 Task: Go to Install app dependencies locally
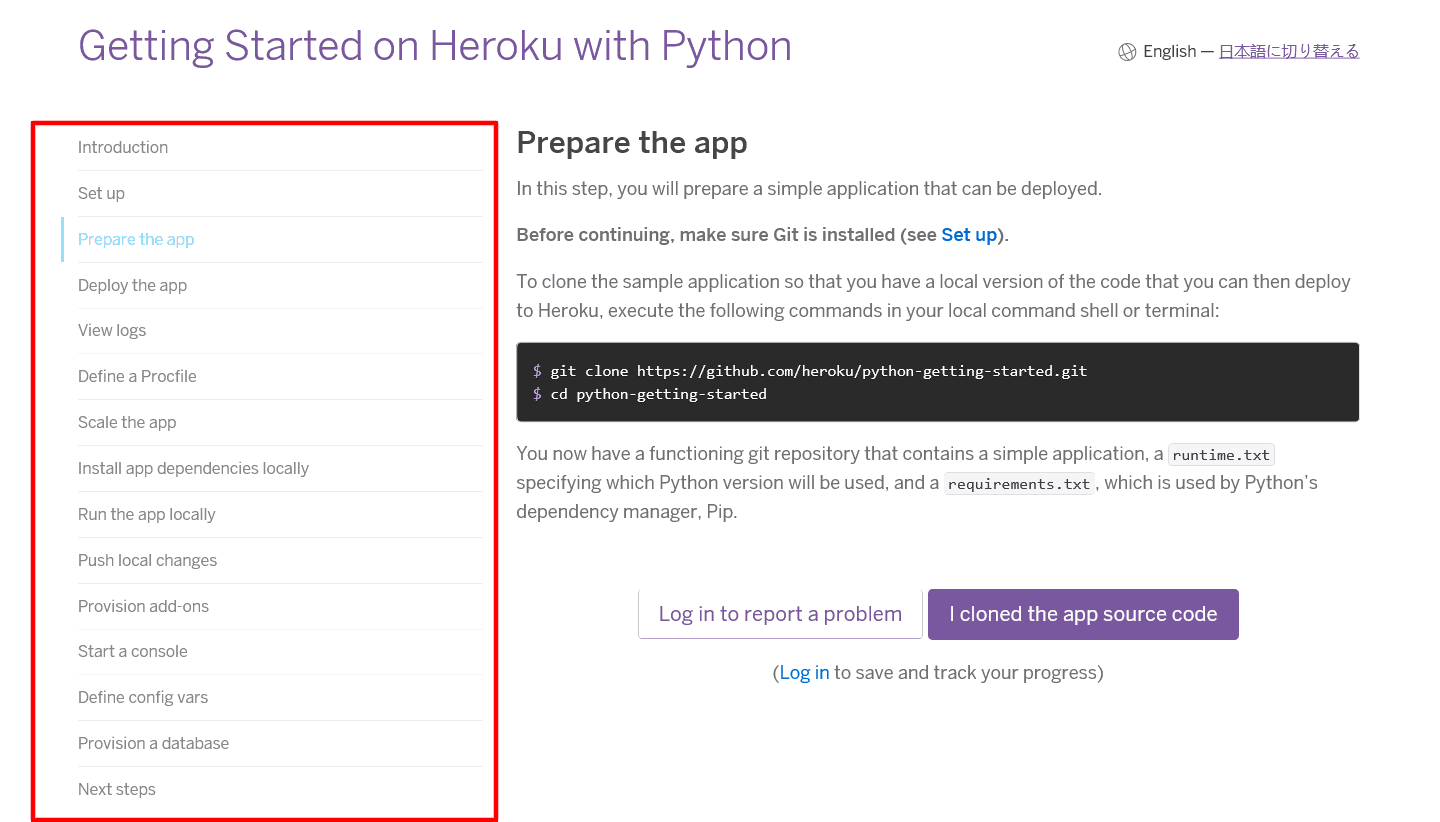tap(193, 468)
